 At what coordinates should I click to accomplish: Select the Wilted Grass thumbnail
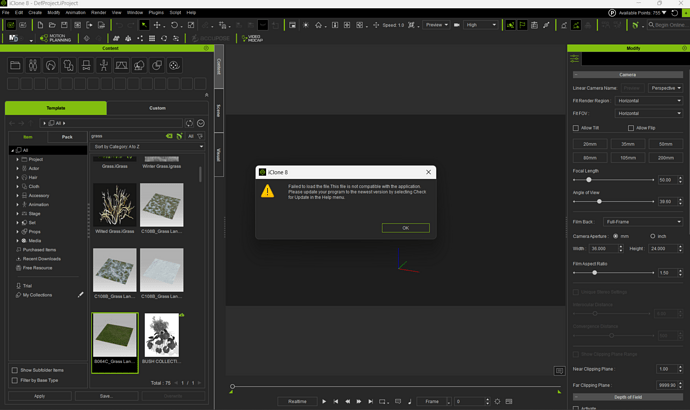click(114, 205)
